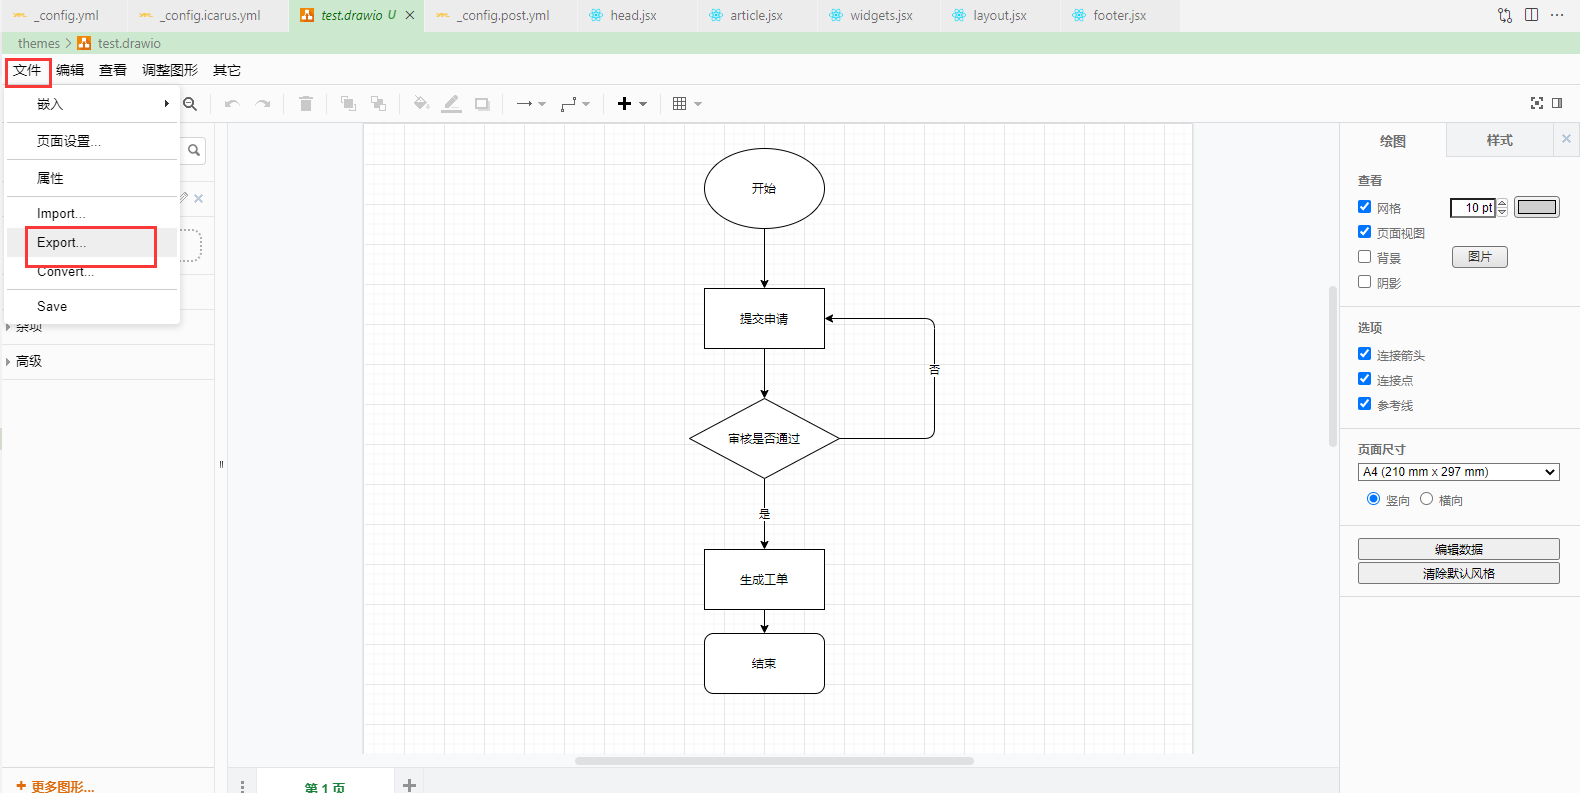This screenshot has height=793, width=1580.
Task: Open the 调整图形 menu
Action: 170,70
